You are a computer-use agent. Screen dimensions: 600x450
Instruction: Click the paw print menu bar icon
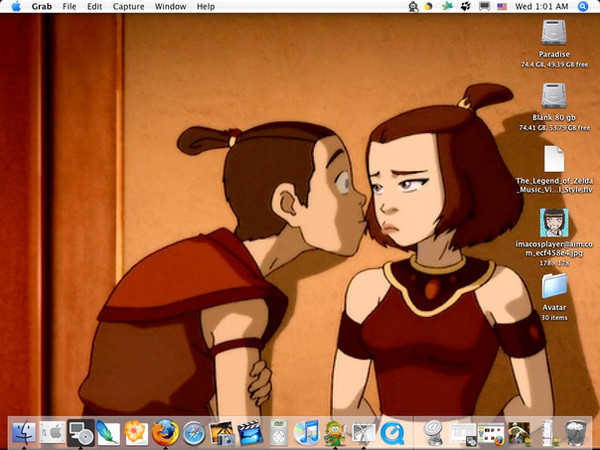click(x=466, y=7)
